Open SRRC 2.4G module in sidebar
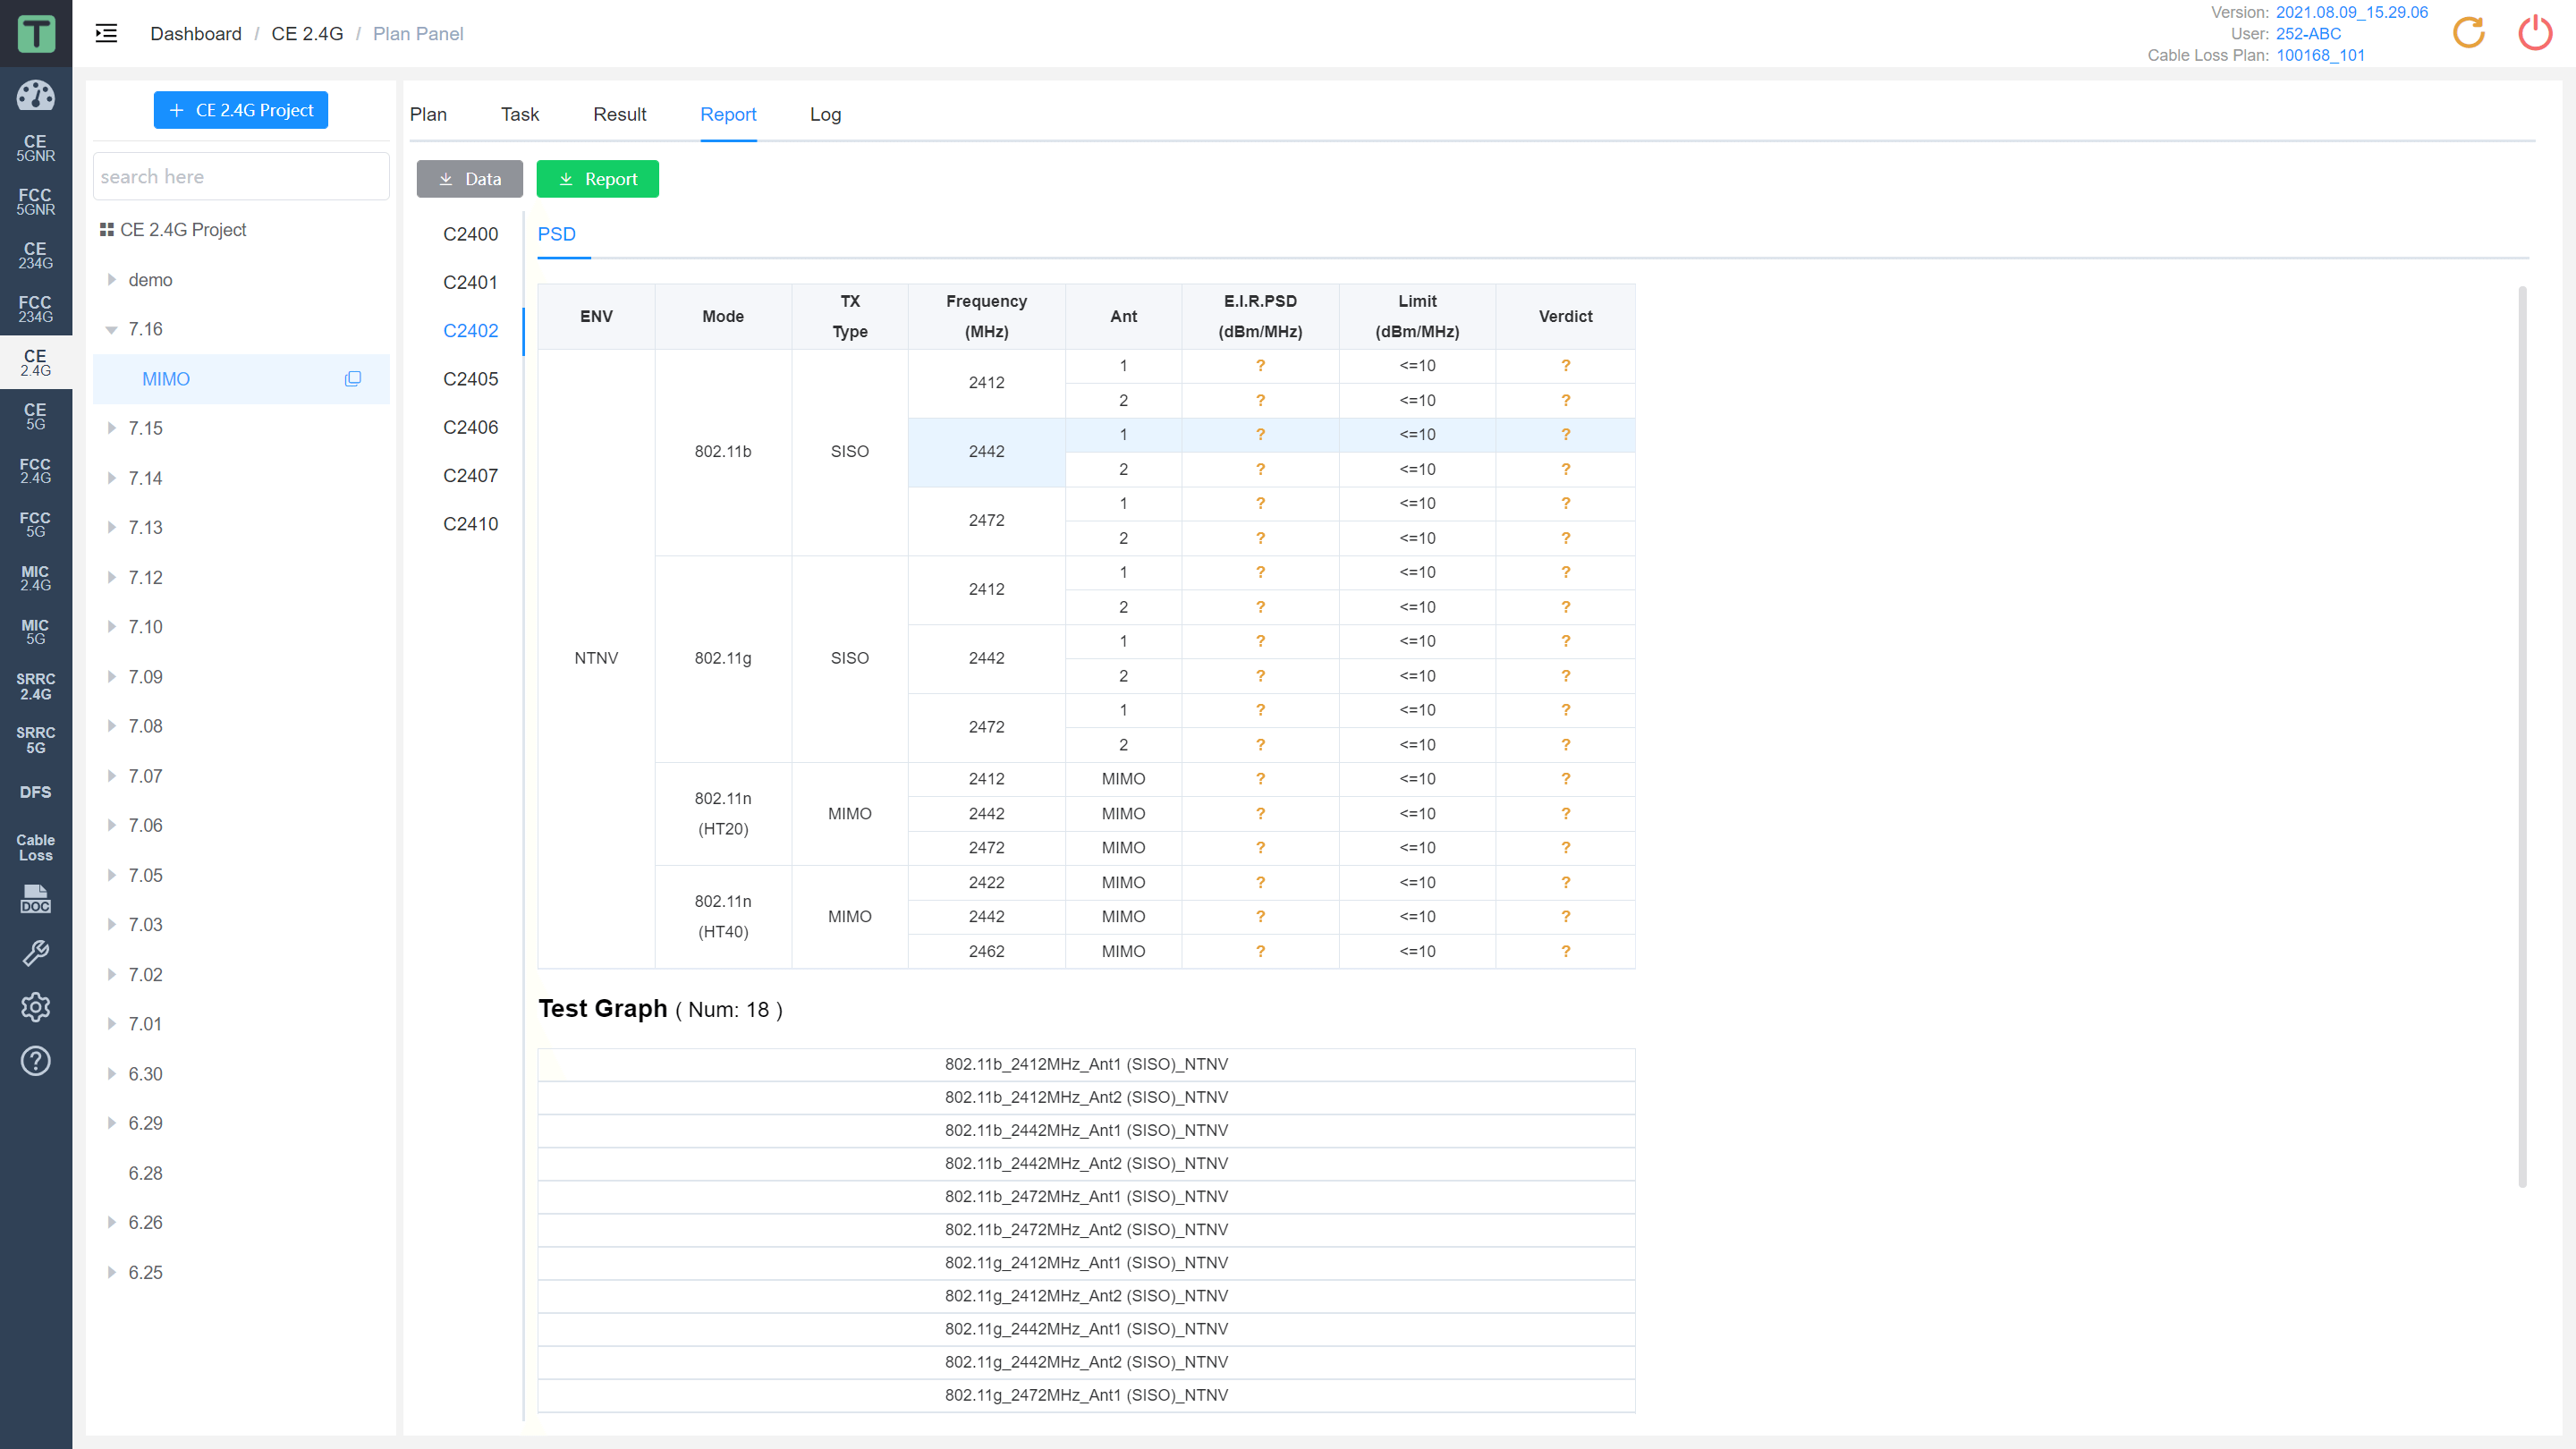This screenshot has height=1449, width=2576. point(36,686)
